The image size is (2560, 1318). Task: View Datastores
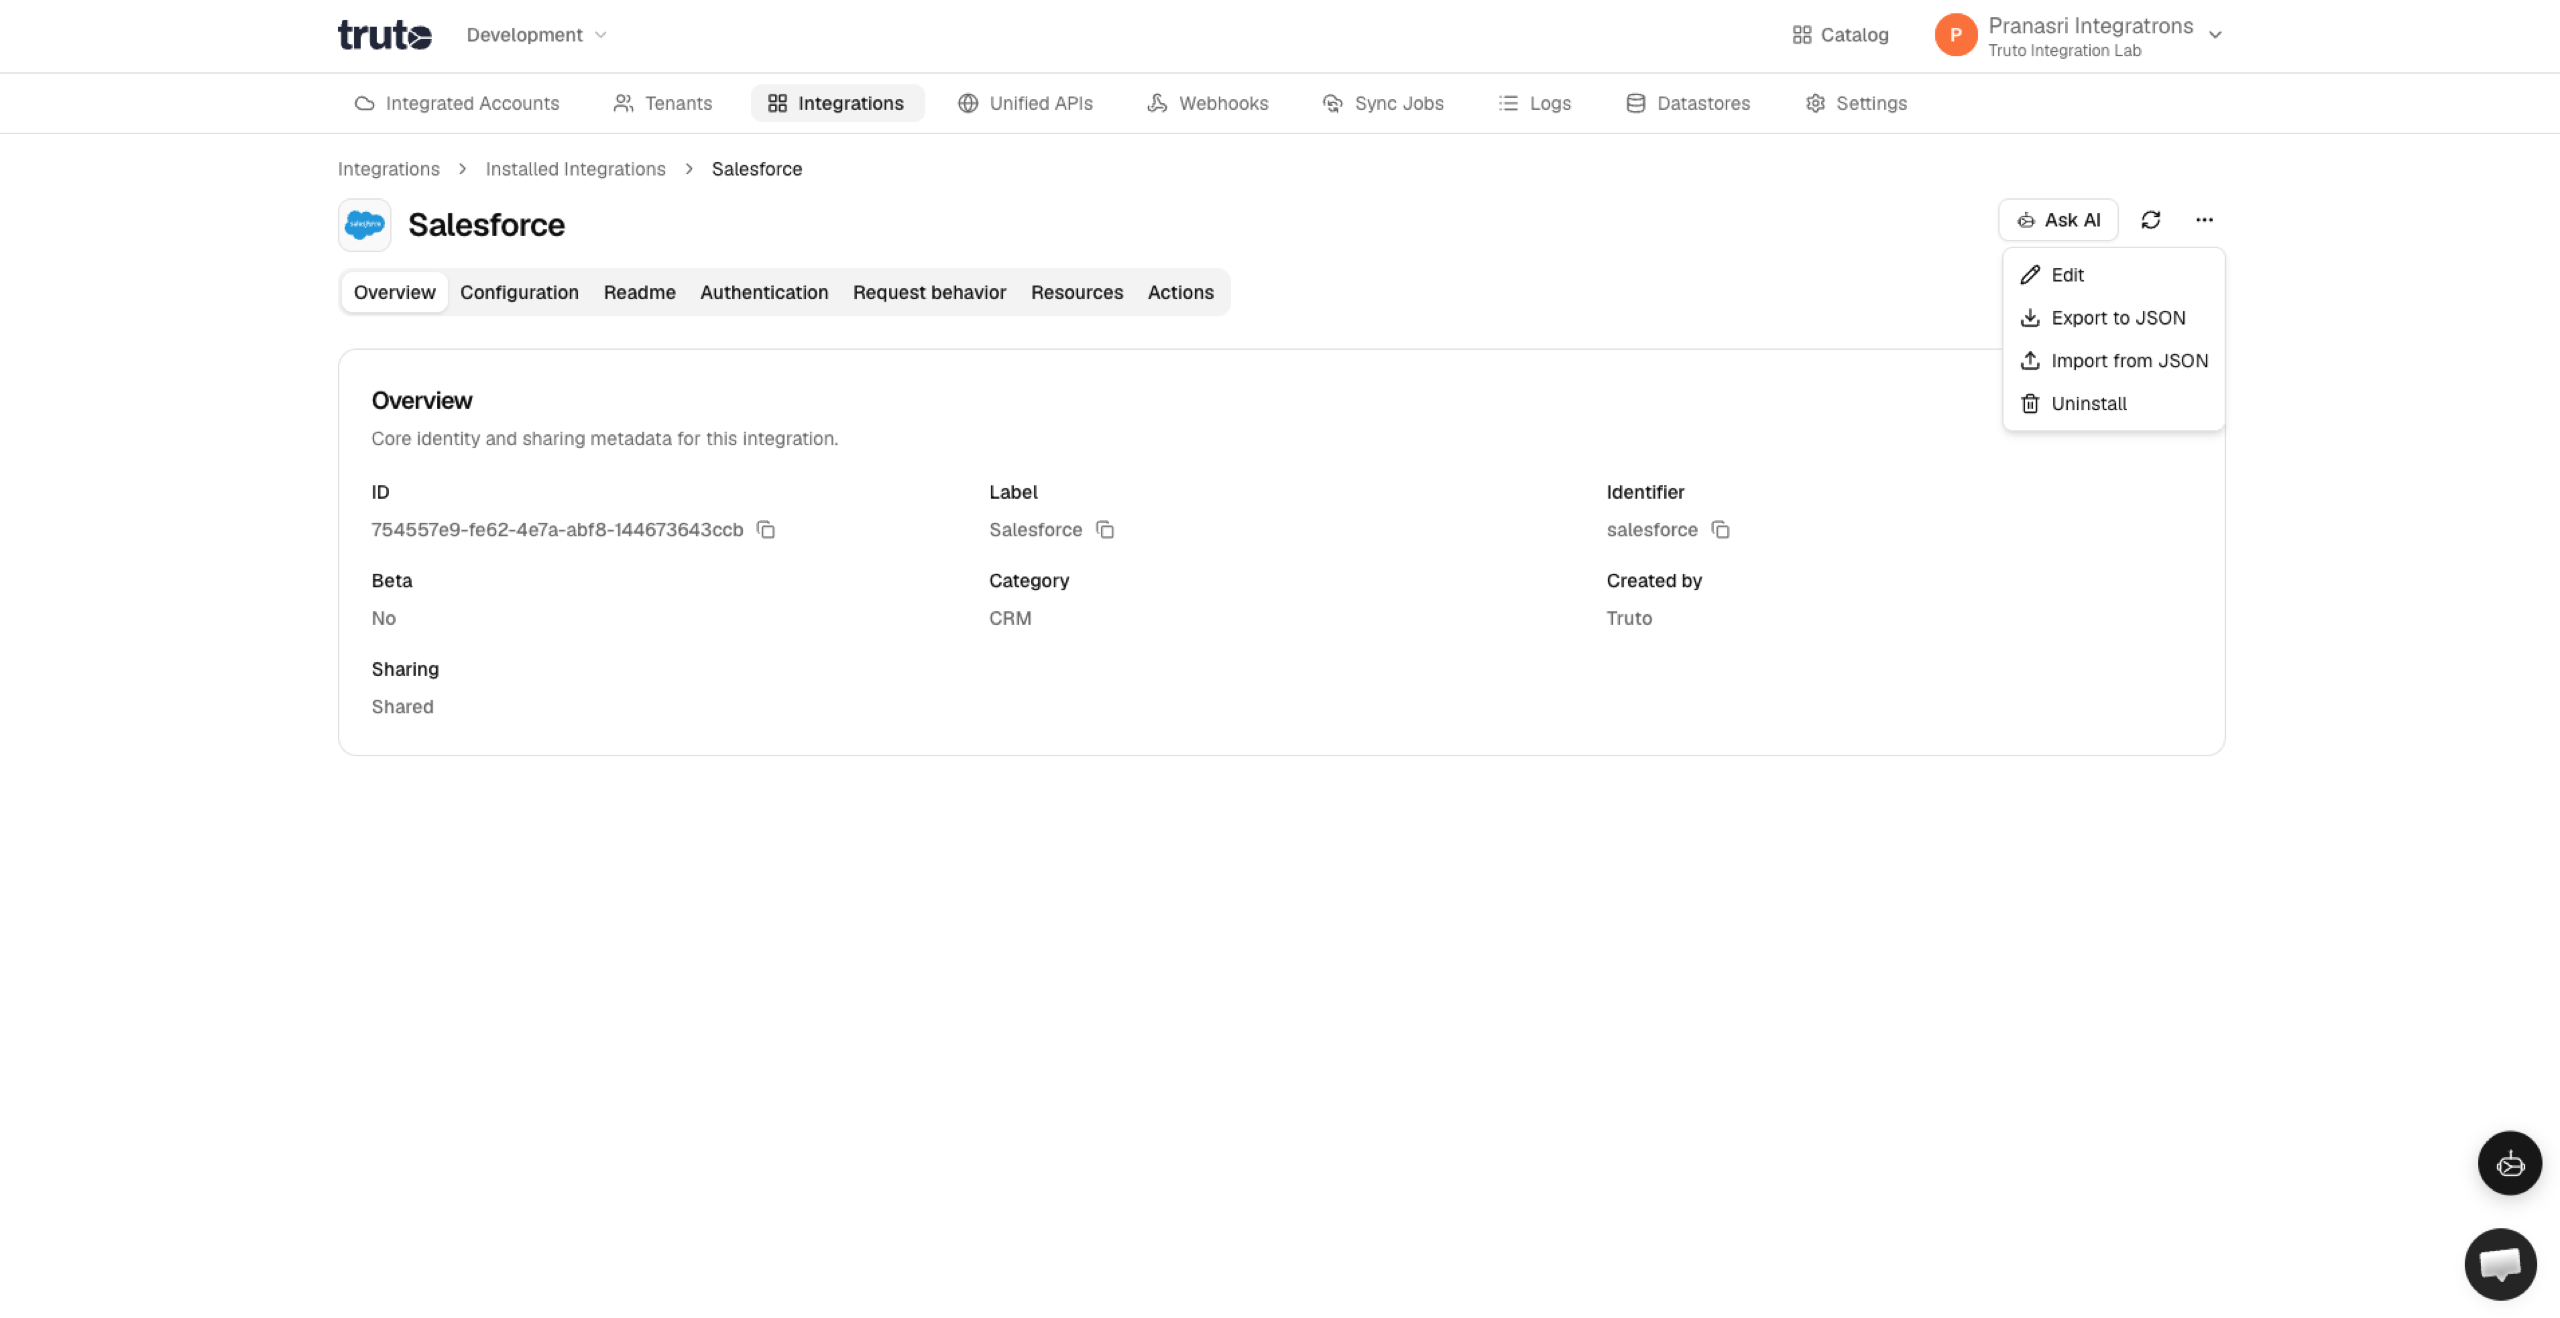coord(1688,103)
